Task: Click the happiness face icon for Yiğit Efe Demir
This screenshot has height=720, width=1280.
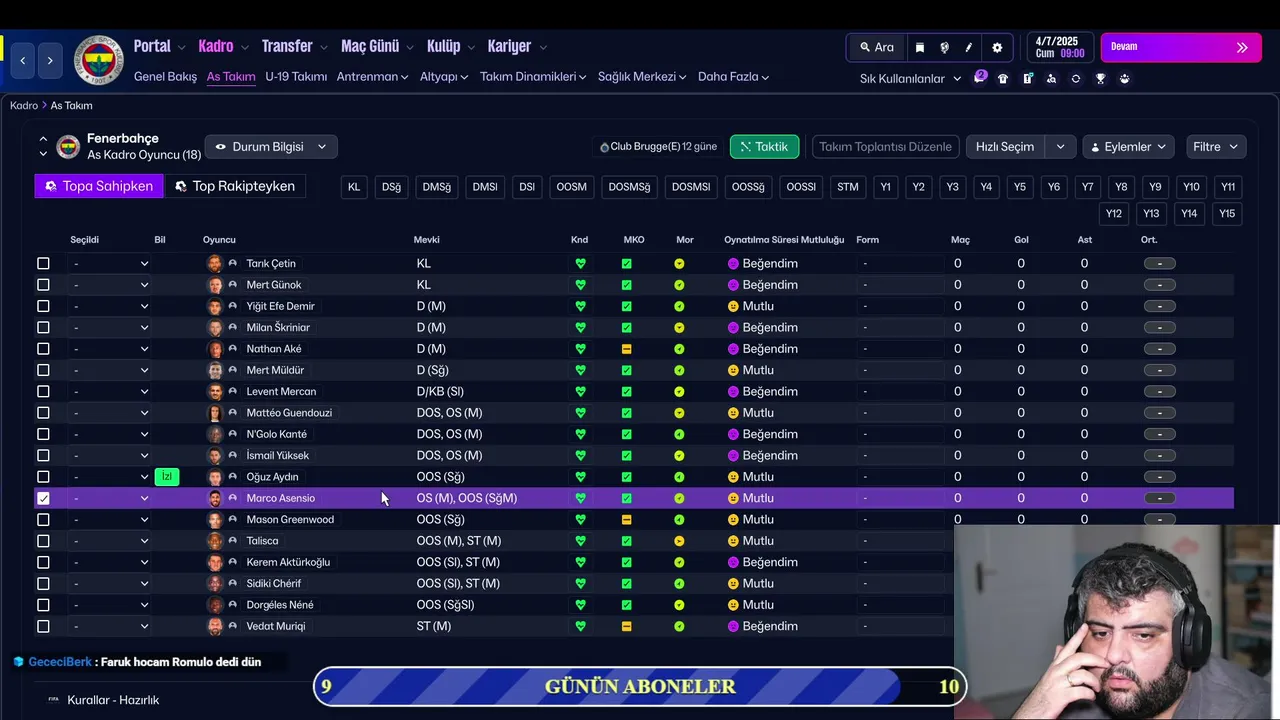Action: point(733,306)
